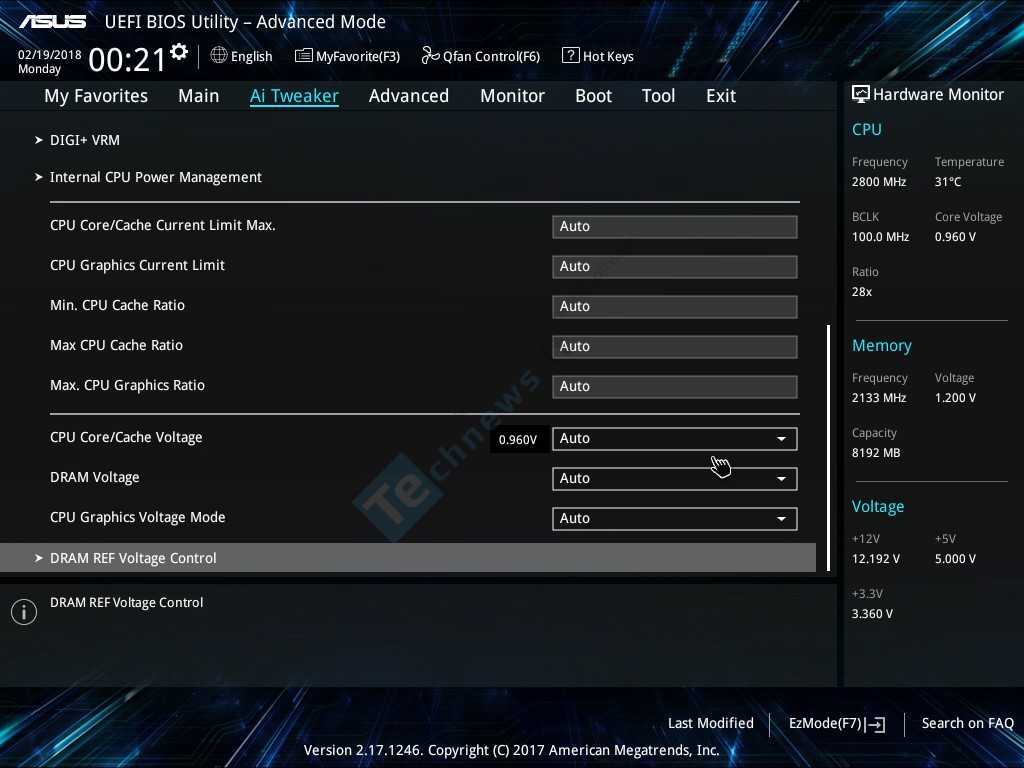The image size is (1024, 768).
Task: Expand DRAM REF Voltage Control submenu
Action: [408, 558]
